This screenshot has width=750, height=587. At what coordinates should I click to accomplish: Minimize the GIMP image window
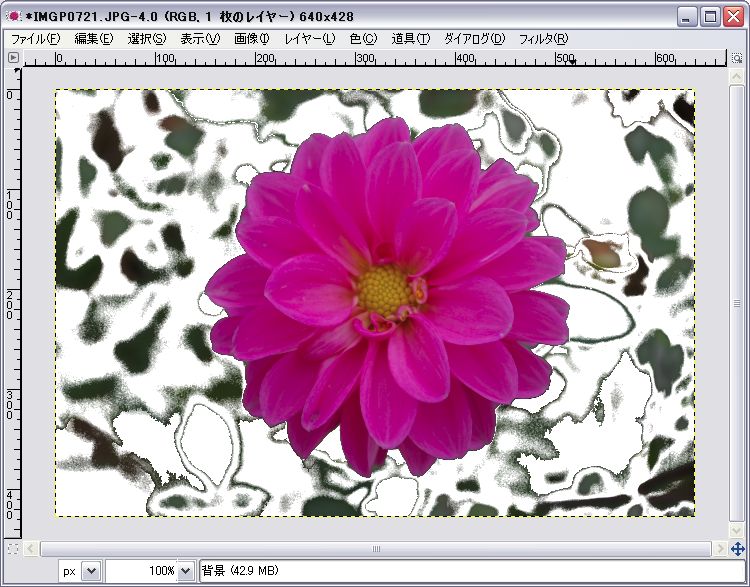pos(687,17)
